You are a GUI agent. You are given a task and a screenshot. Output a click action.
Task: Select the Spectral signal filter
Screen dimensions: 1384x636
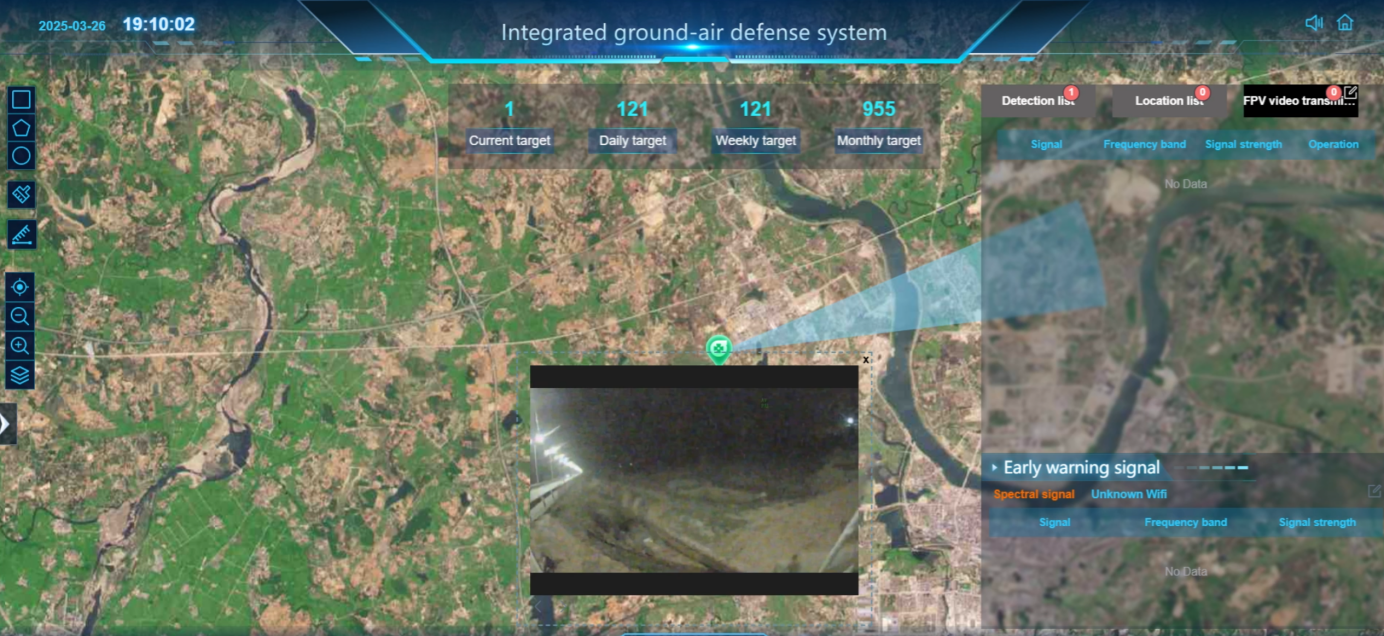coord(1034,494)
